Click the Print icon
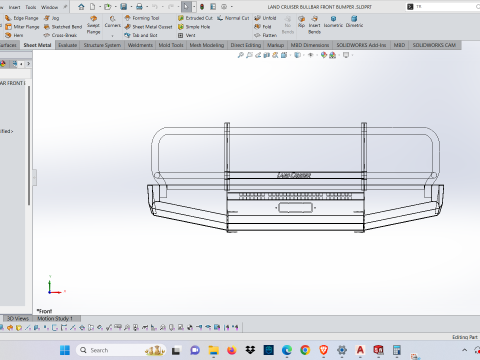Image resolution: width=480 pixels, height=360 pixels. (139, 7)
